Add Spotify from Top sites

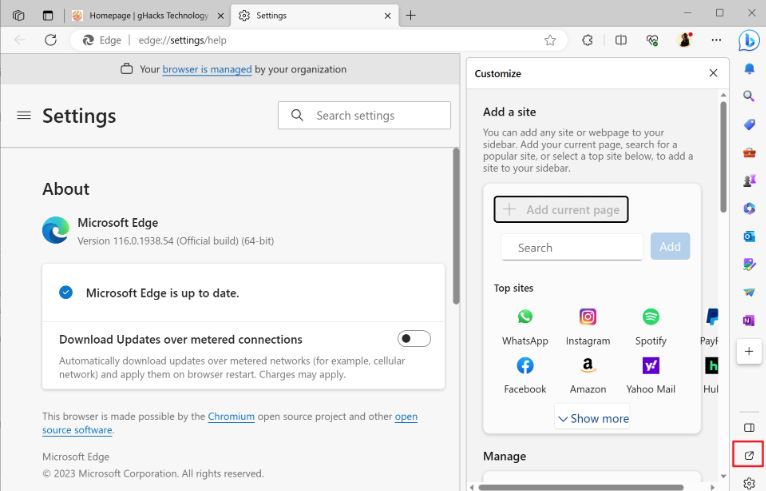pos(651,327)
